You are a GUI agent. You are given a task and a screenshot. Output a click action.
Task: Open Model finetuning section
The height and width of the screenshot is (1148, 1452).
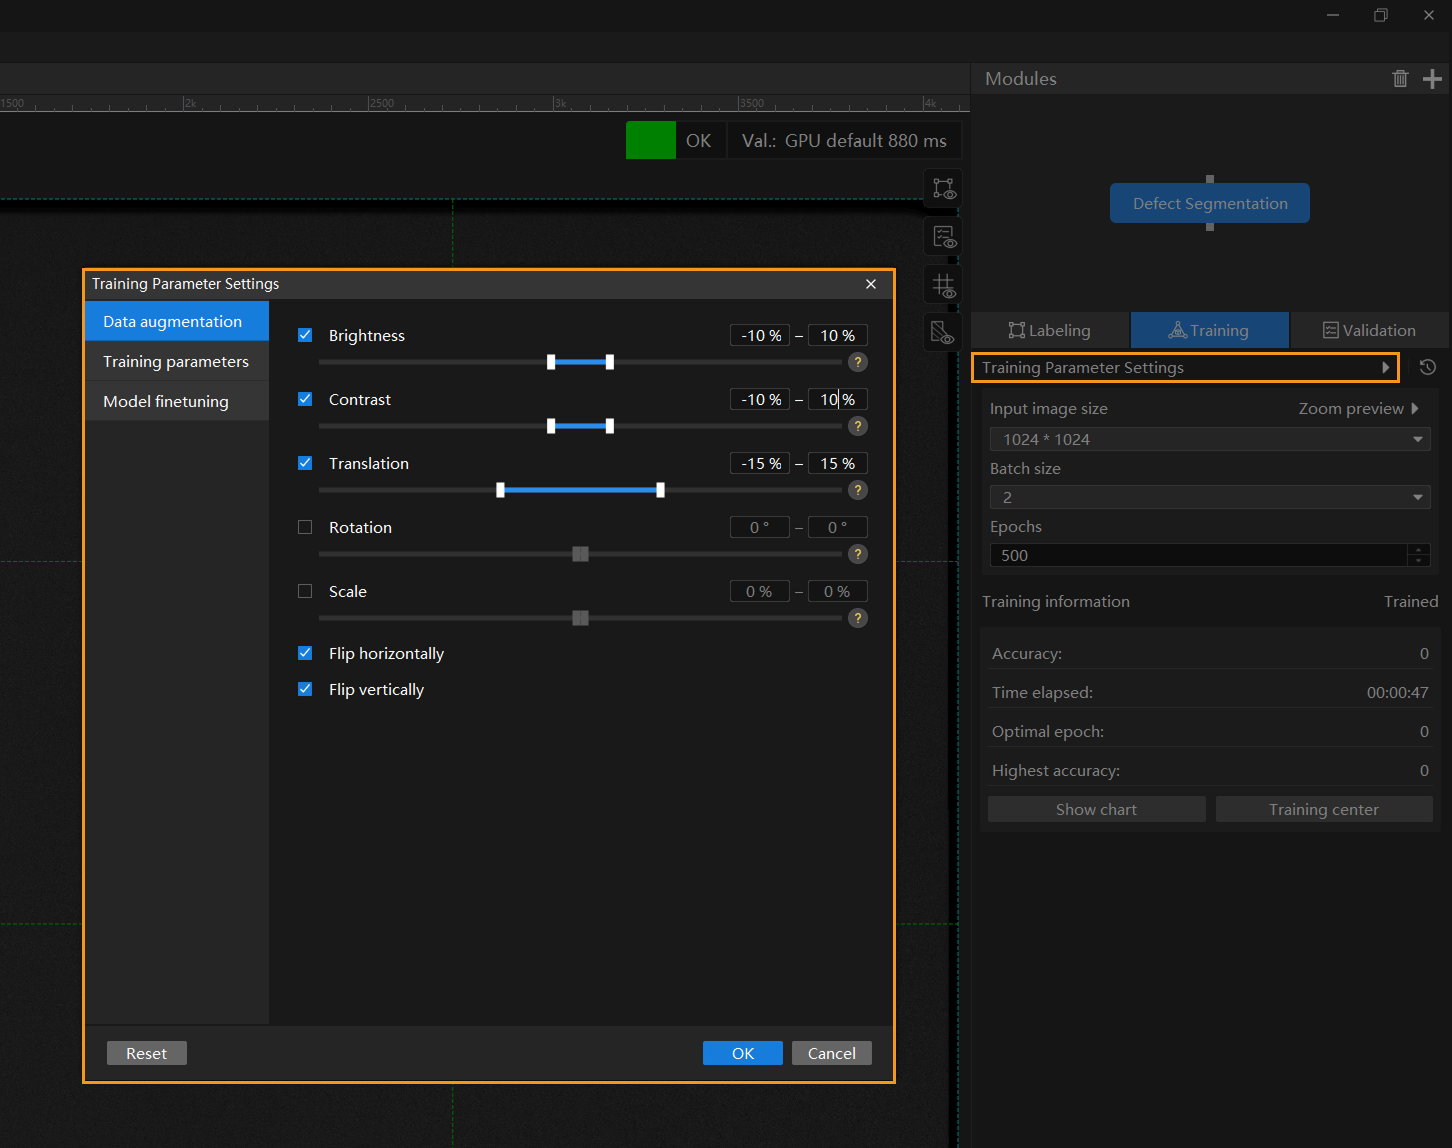(177, 401)
